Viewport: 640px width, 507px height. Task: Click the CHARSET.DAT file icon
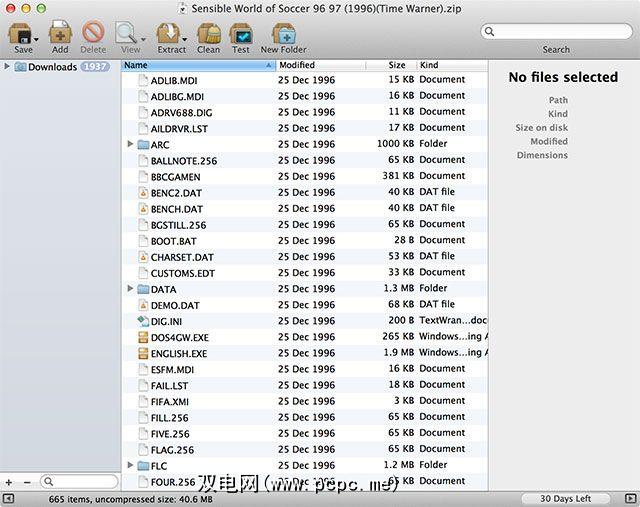143,257
